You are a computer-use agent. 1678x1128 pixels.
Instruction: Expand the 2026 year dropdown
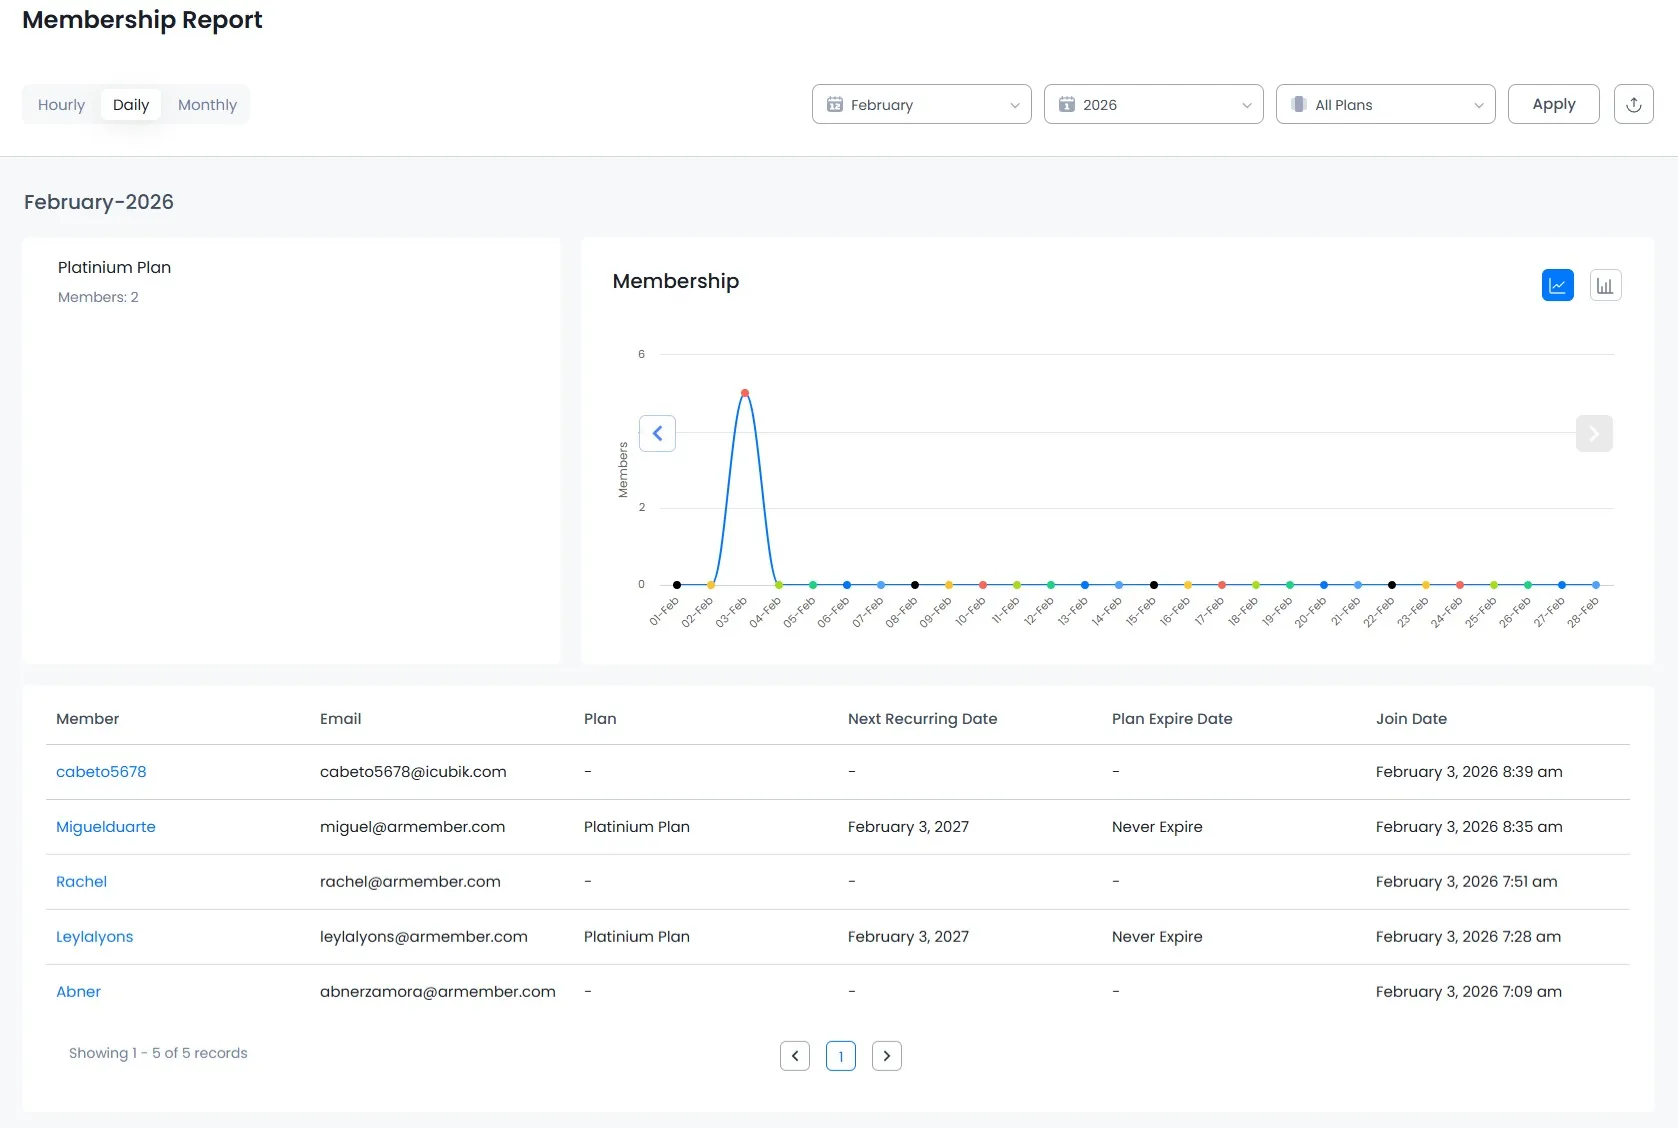coord(1153,104)
